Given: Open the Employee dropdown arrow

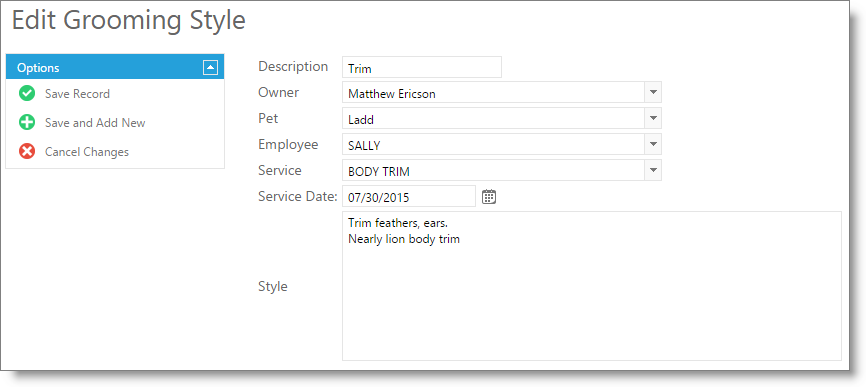Looking at the screenshot, I should click(x=653, y=144).
